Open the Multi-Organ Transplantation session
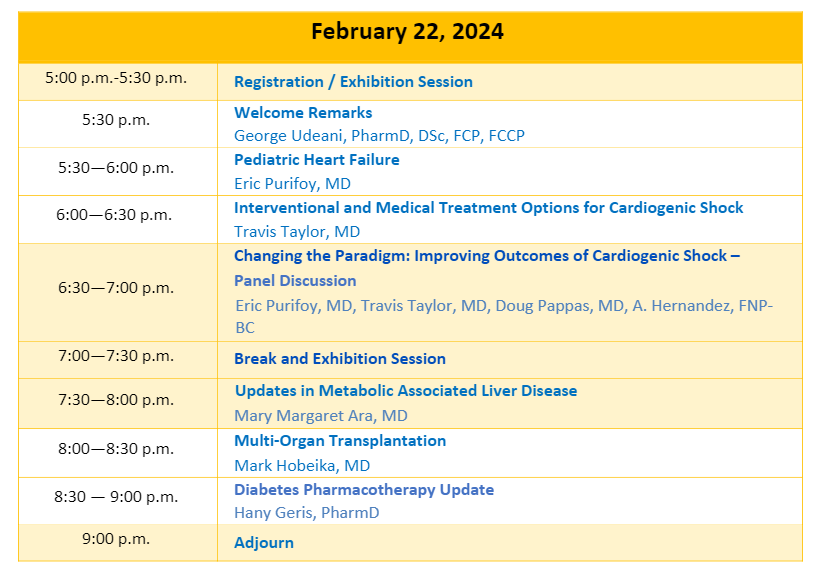Image resolution: width=816 pixels, height=575 pixels. point(340,441)
